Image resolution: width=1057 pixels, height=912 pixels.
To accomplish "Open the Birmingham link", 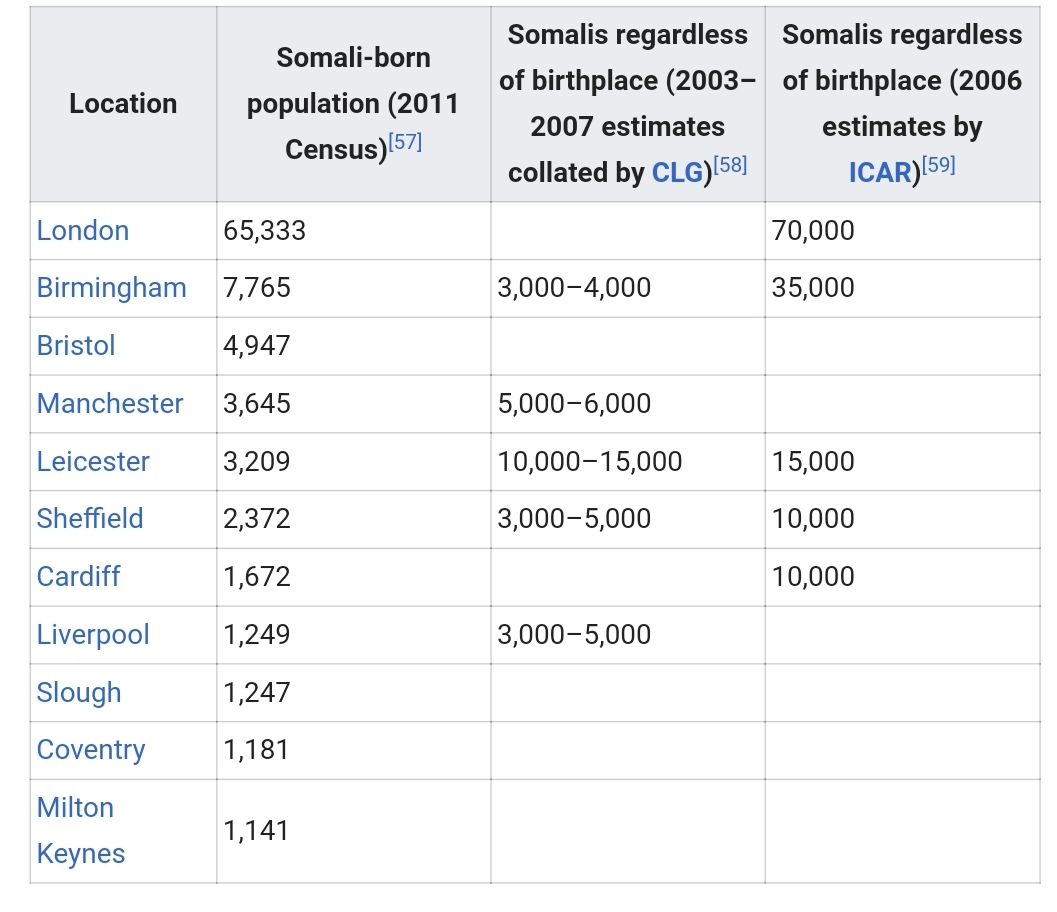I will pos(111,288).
